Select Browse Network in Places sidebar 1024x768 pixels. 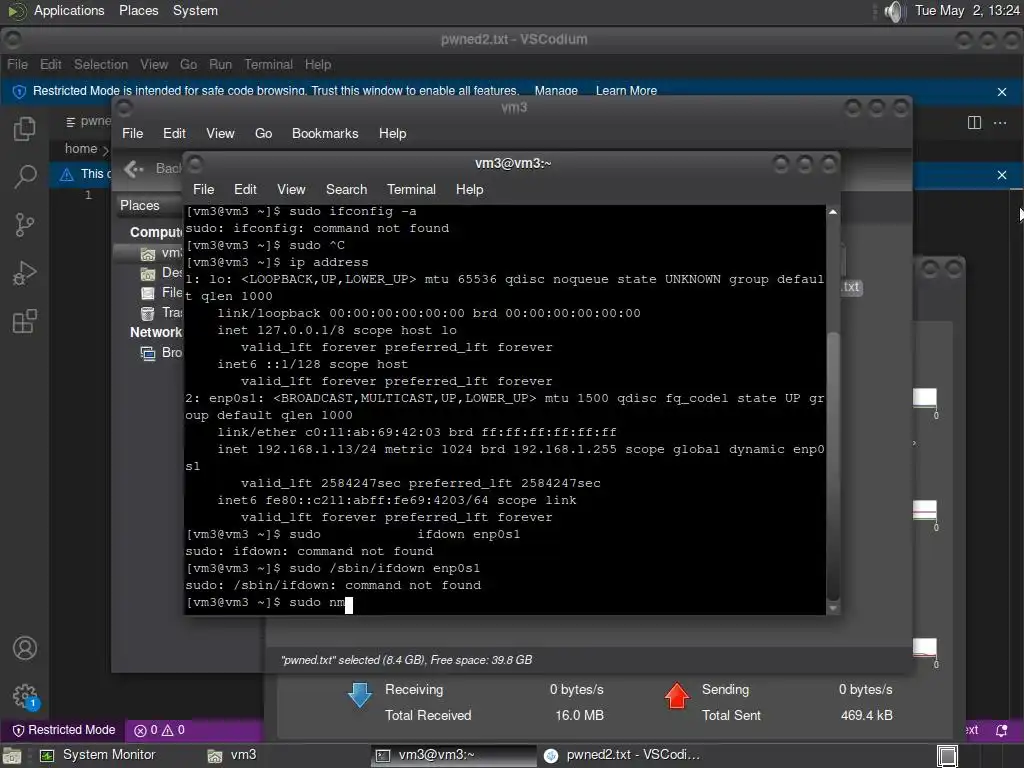click(161, 353)
